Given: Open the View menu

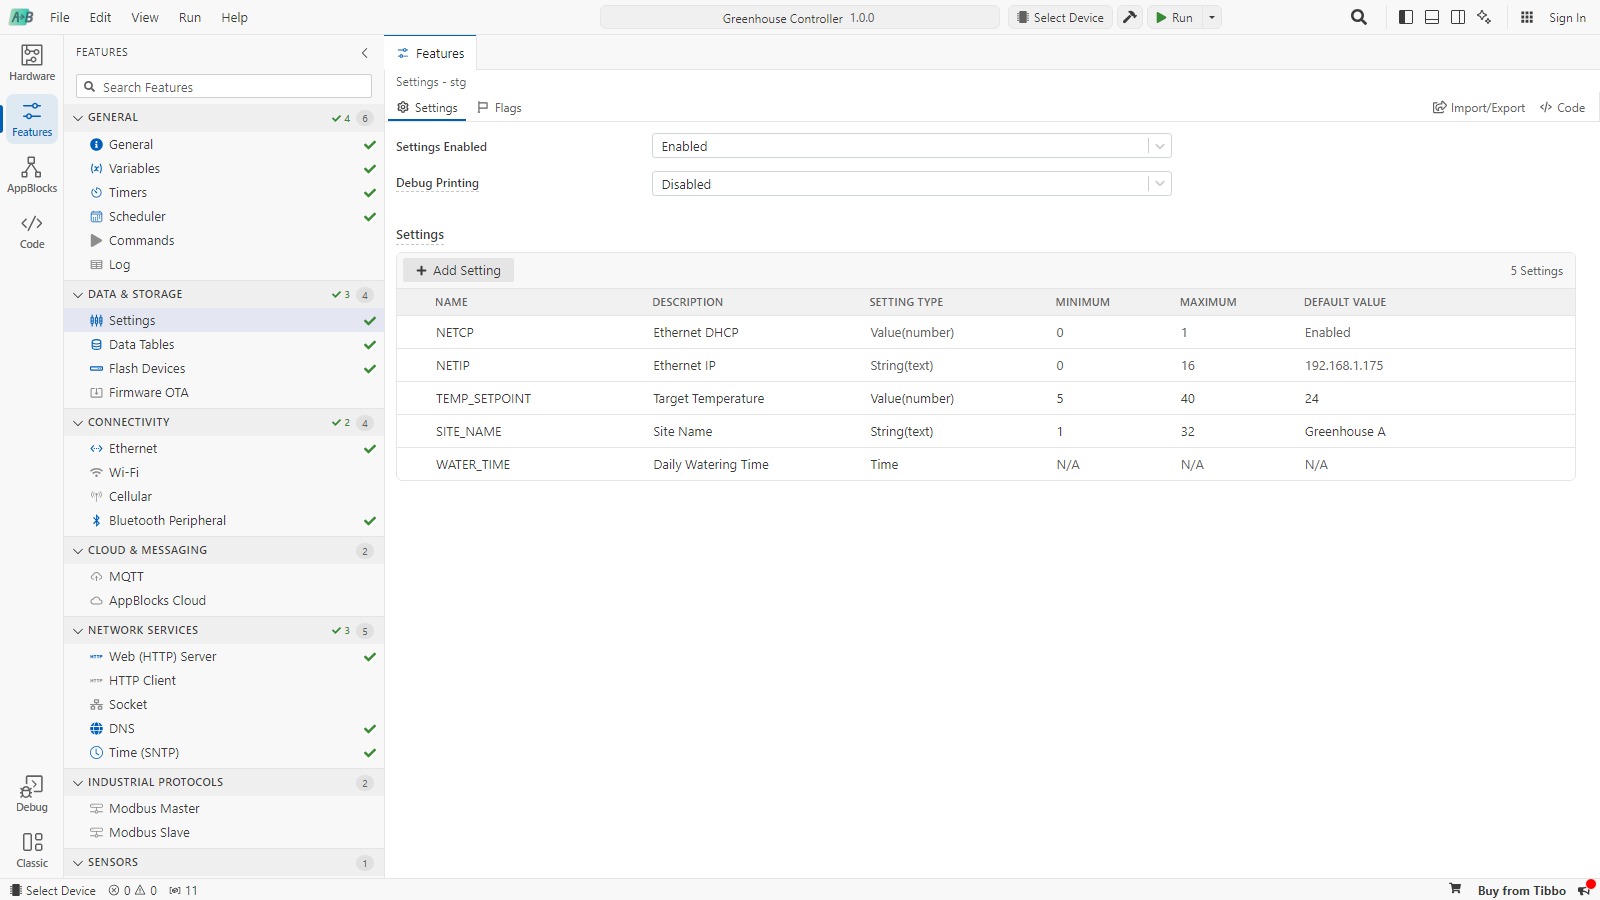Looking at the screenshot, I should 145,17.
